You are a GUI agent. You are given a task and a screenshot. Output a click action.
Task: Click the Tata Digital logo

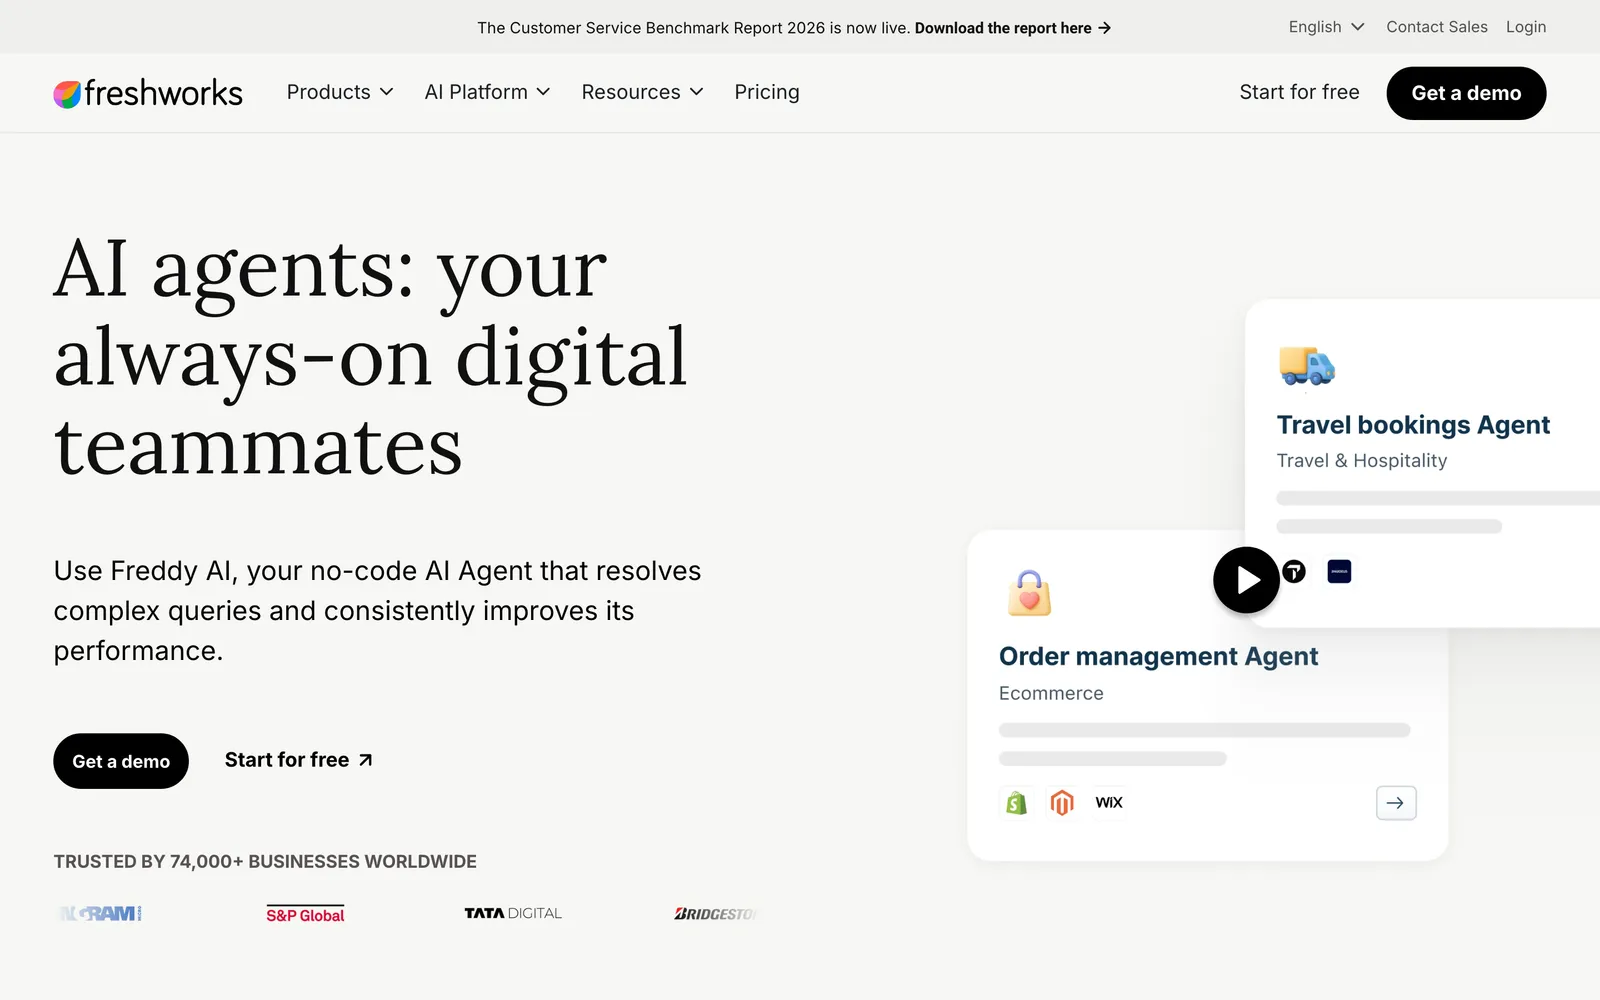[513, 913]
